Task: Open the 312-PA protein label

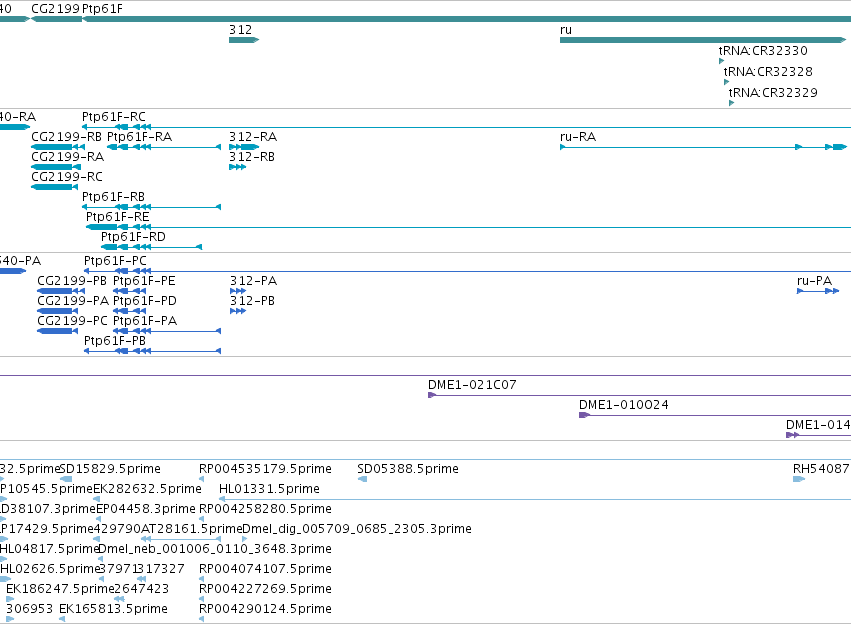Action: pyautogui.click(x=253, y=281)
